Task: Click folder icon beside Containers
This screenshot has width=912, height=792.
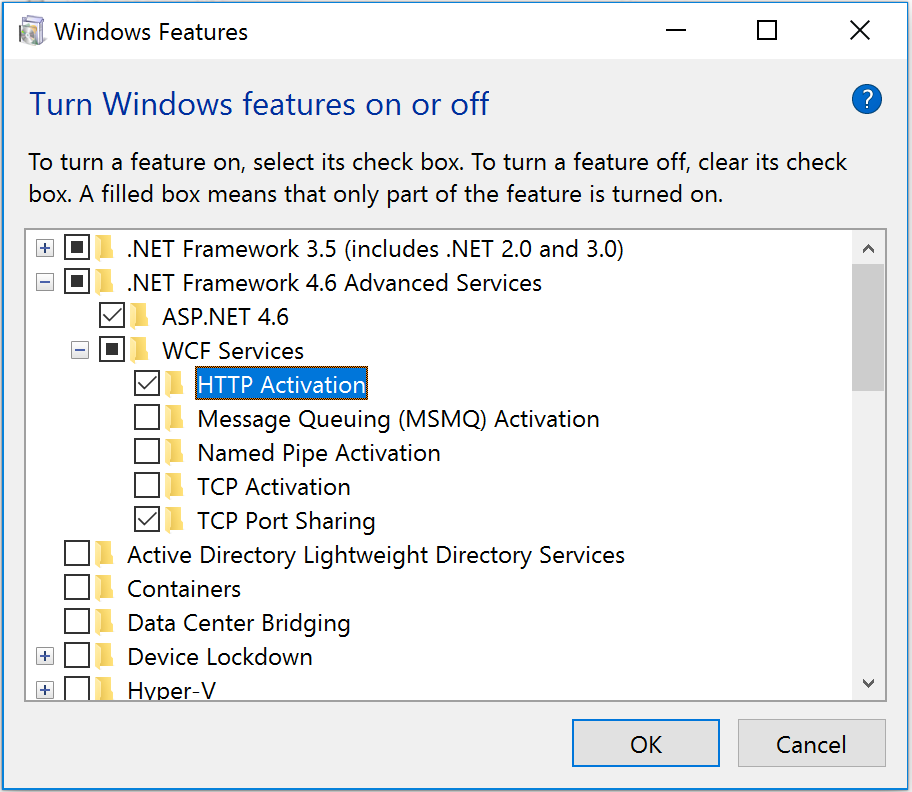Action: coord(105,588)
